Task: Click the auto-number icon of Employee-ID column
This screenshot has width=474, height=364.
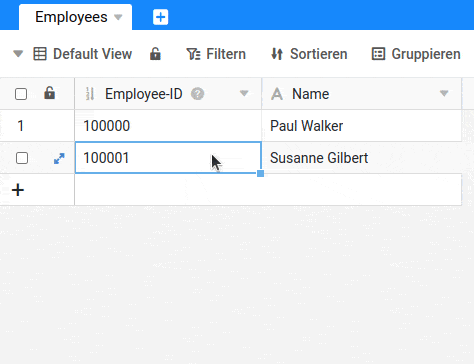Action: click(90, 94)
